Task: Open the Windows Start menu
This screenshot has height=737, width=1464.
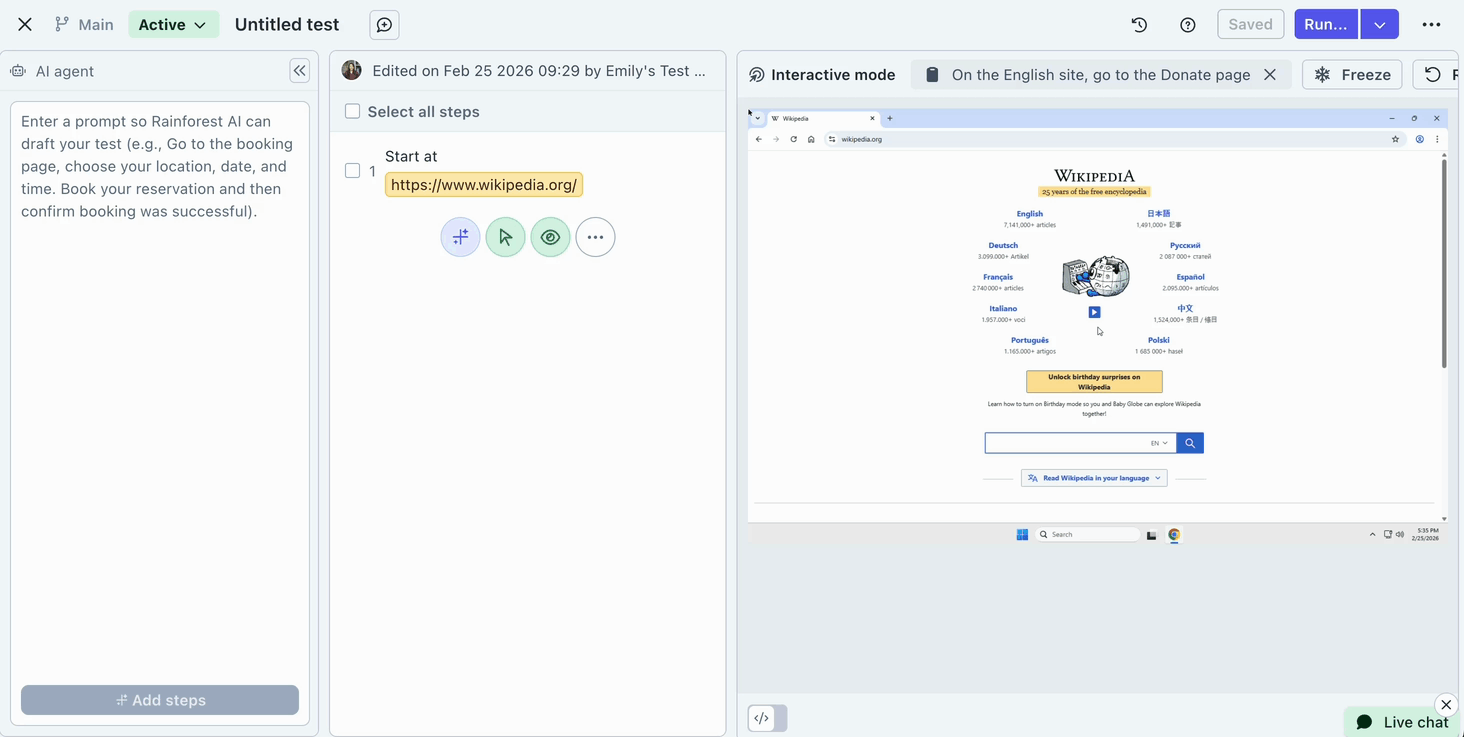Action: pyautogui.click(x=1022, y=535)
